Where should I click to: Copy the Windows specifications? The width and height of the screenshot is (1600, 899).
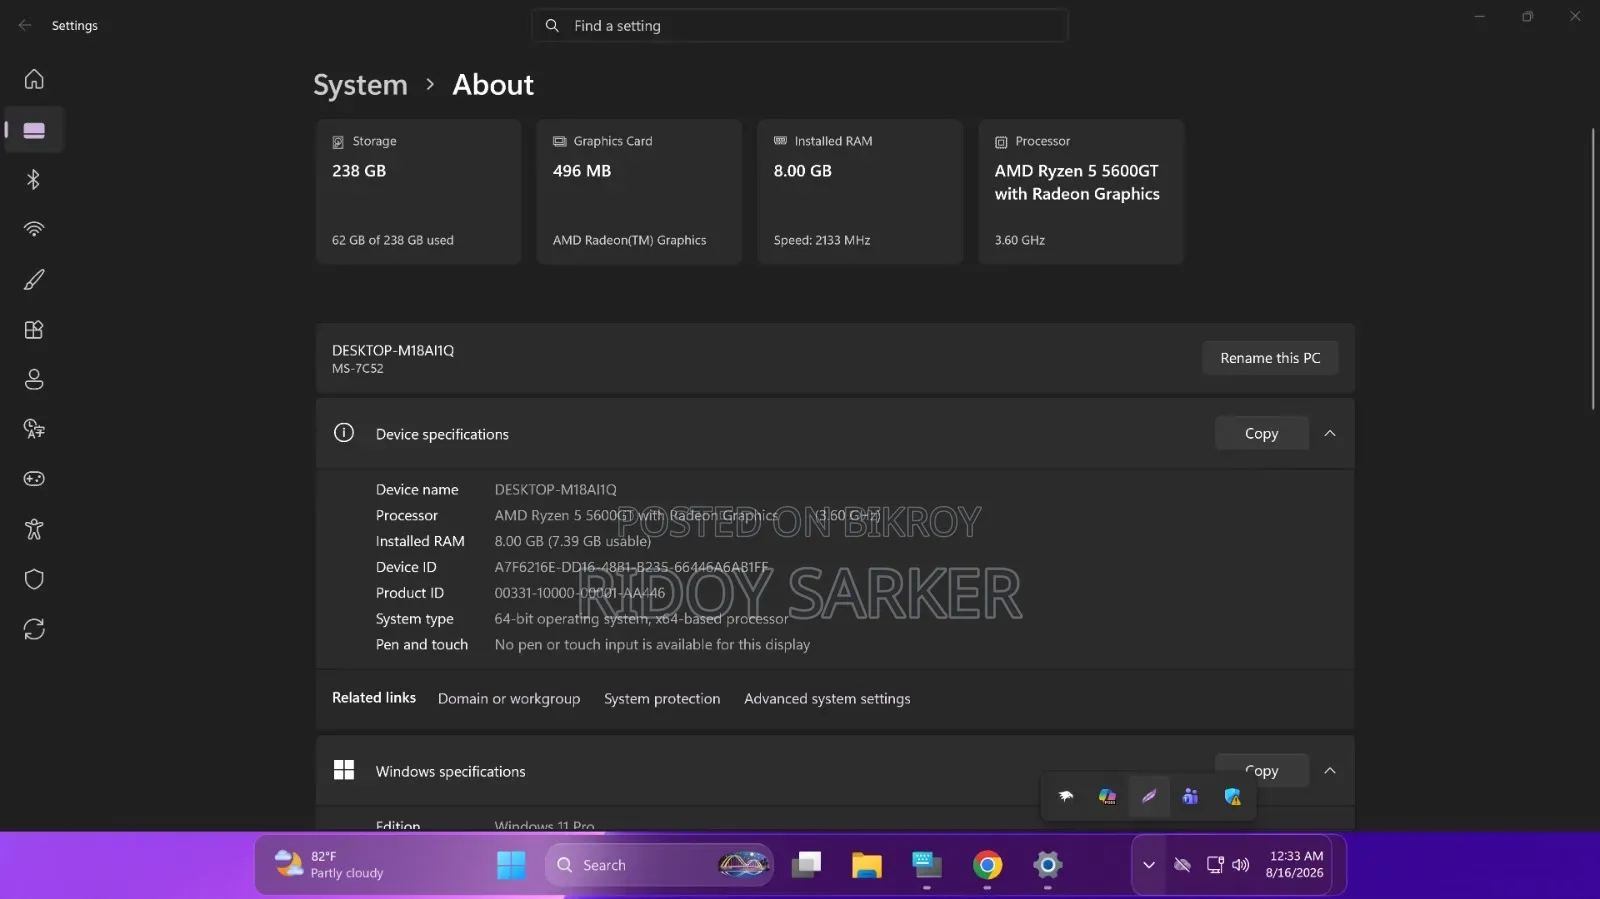(x=1261, y=770)
